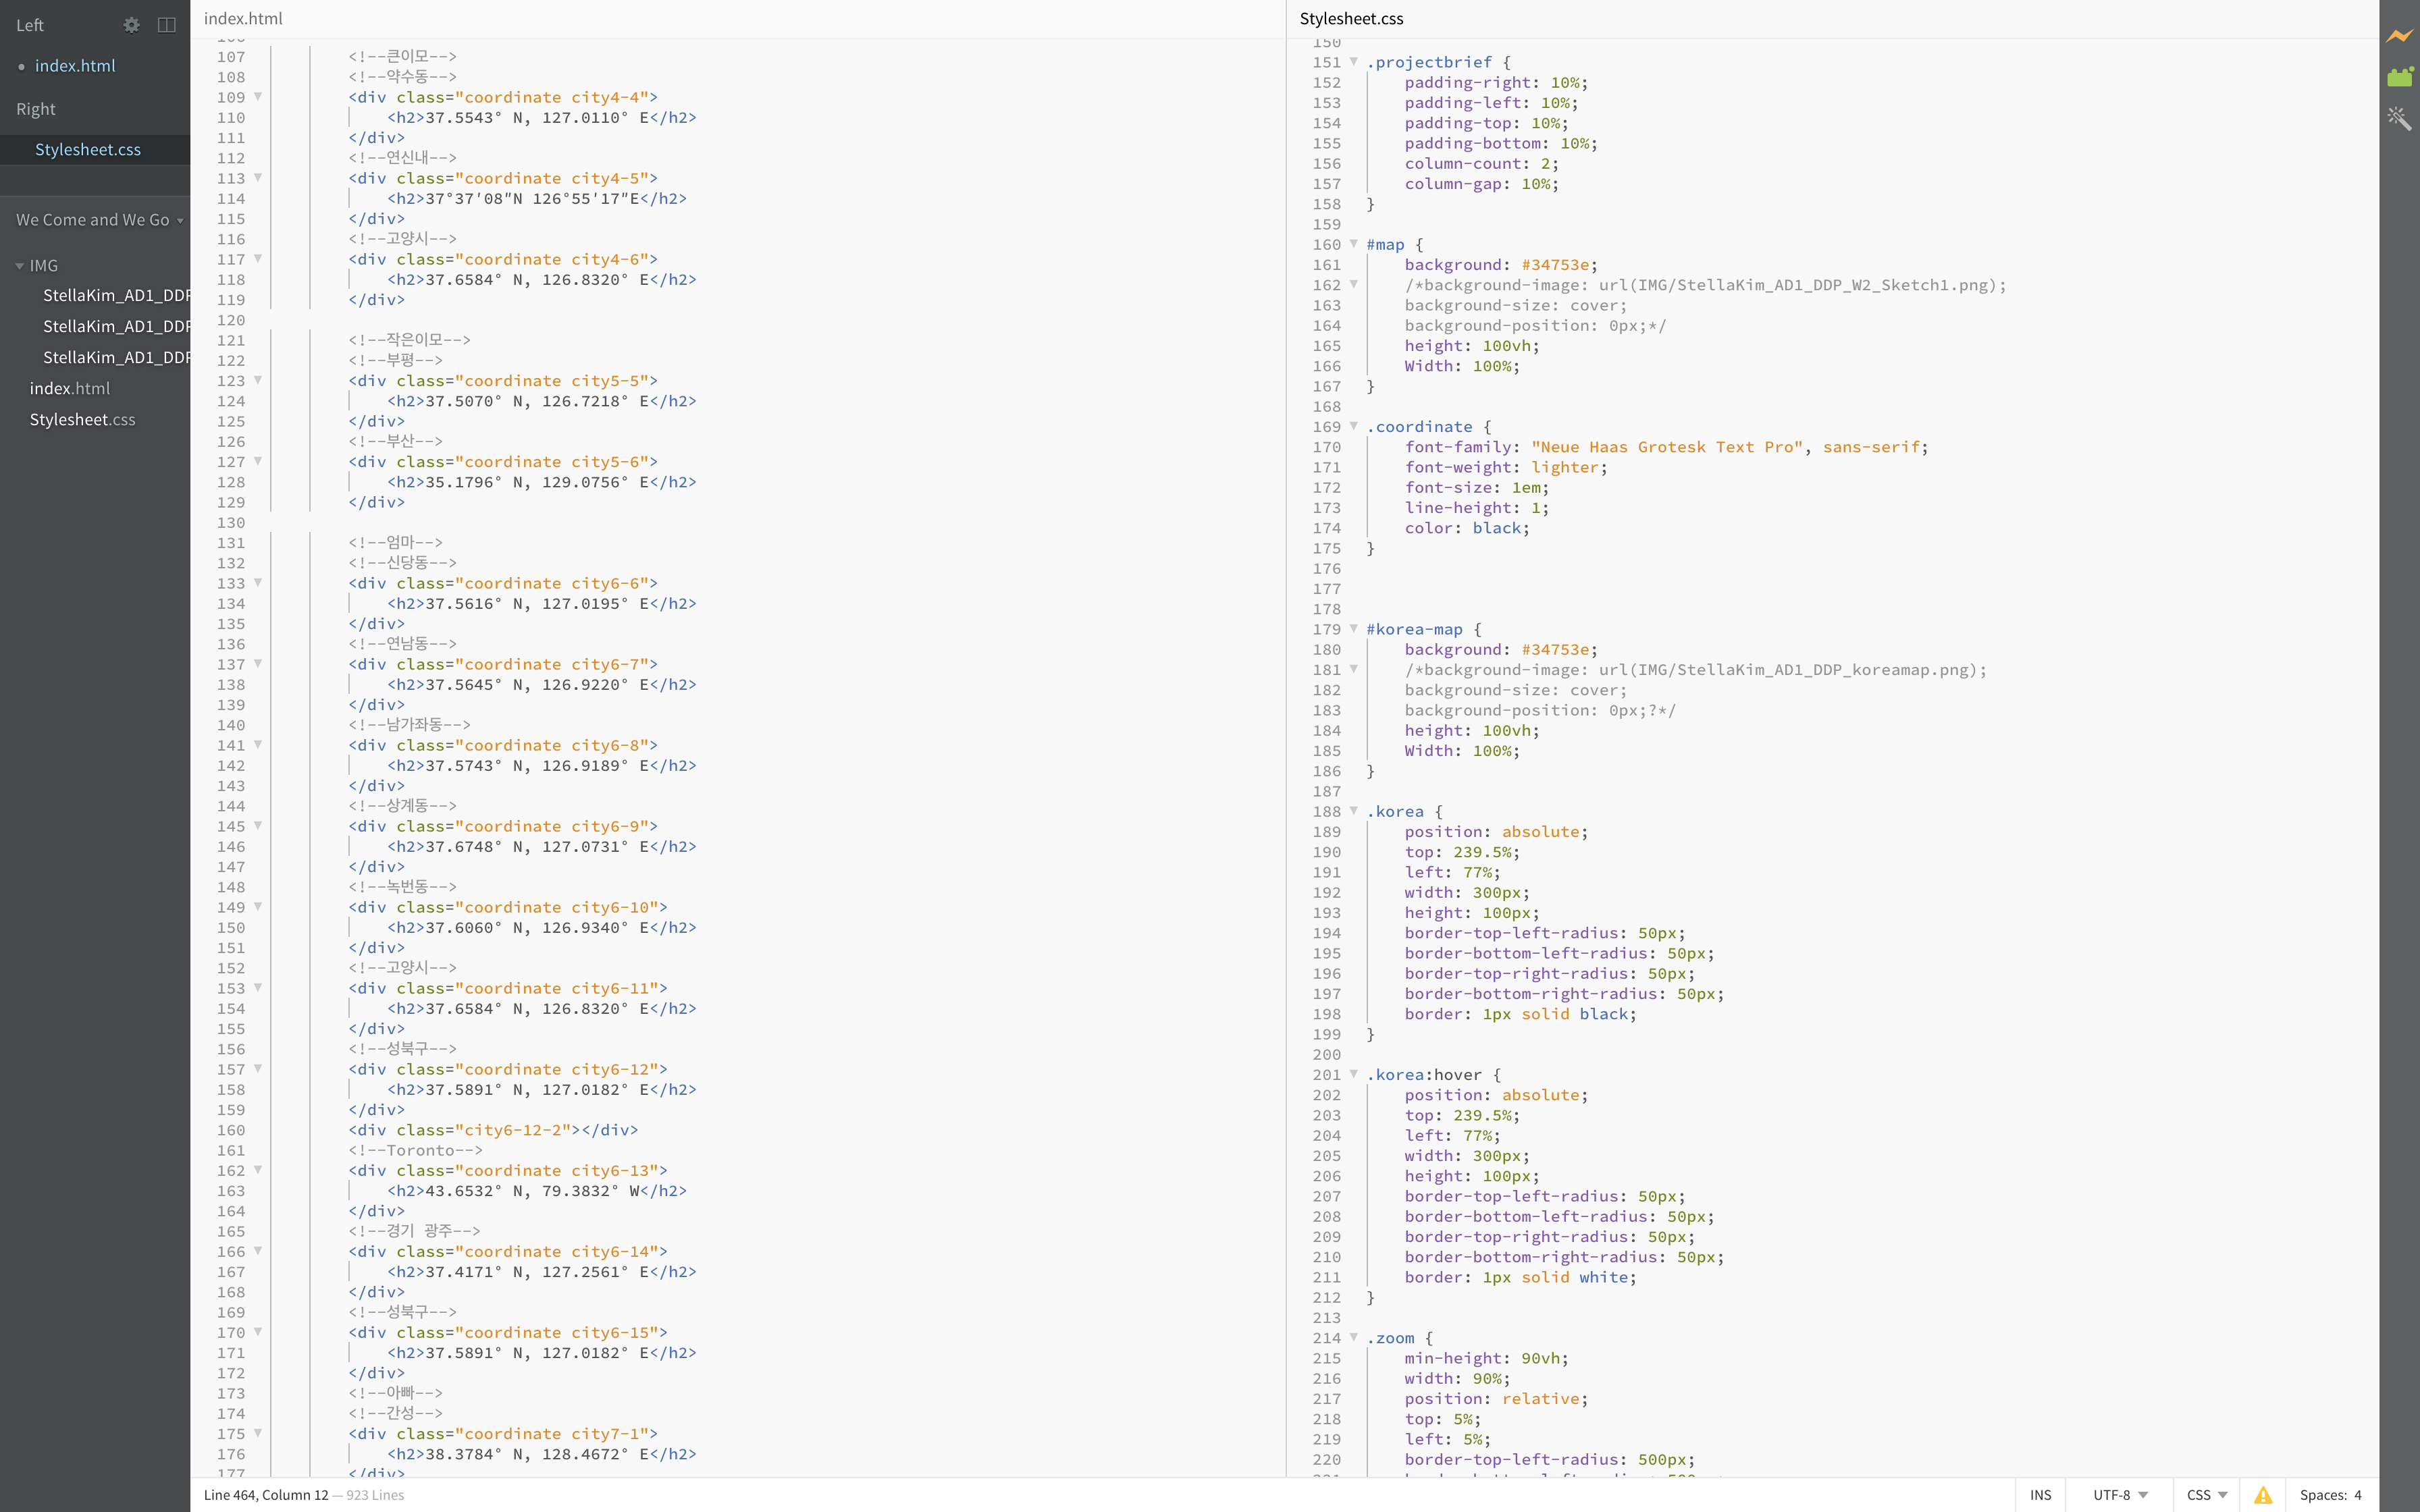Fold the city4-5 div on line 113
This screenshot has width=2420, height=1512.
point(258,178)
